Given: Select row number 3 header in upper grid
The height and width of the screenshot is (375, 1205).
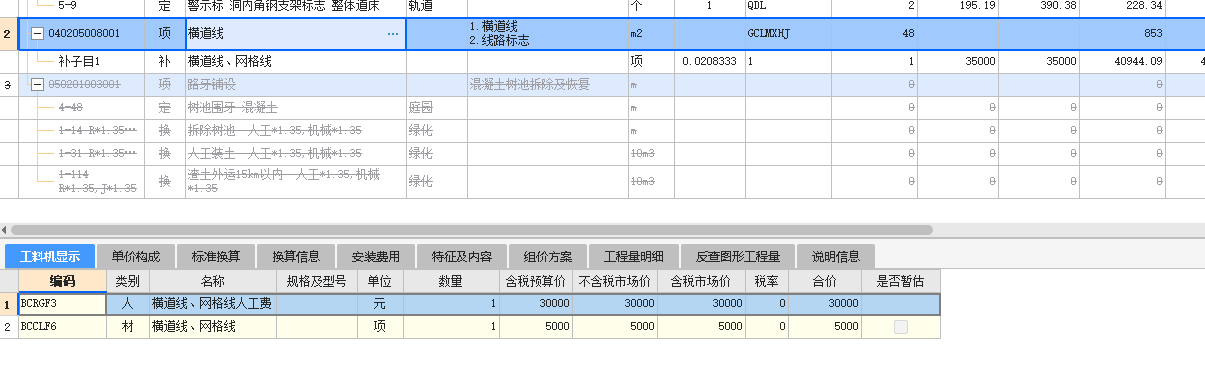Looking at the screenshot, I should click(9, 85).
